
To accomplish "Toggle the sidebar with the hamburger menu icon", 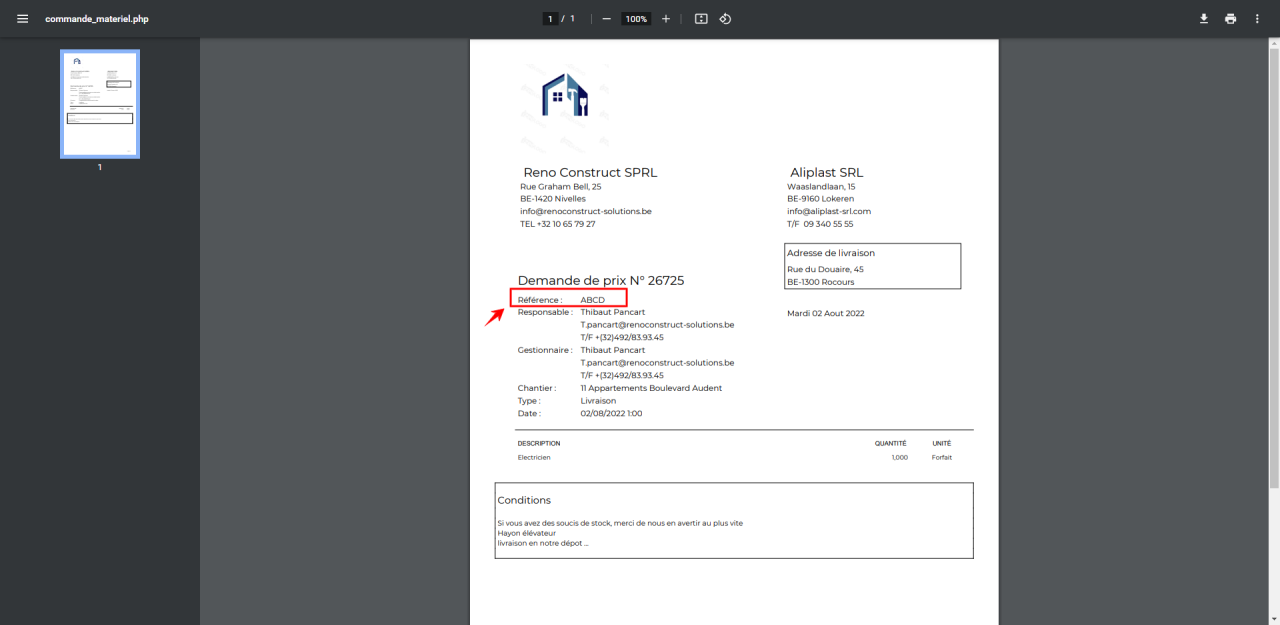I will (22, 19).
